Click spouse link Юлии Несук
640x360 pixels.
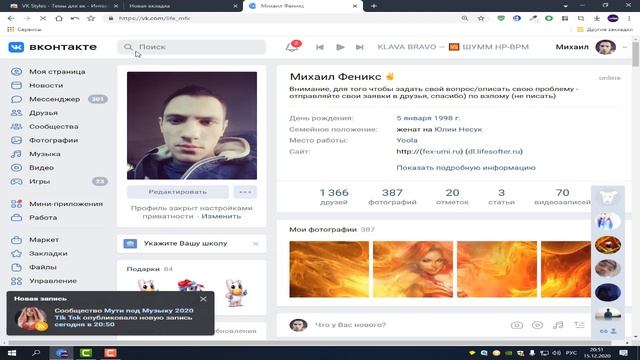click(x=458, y=129)
